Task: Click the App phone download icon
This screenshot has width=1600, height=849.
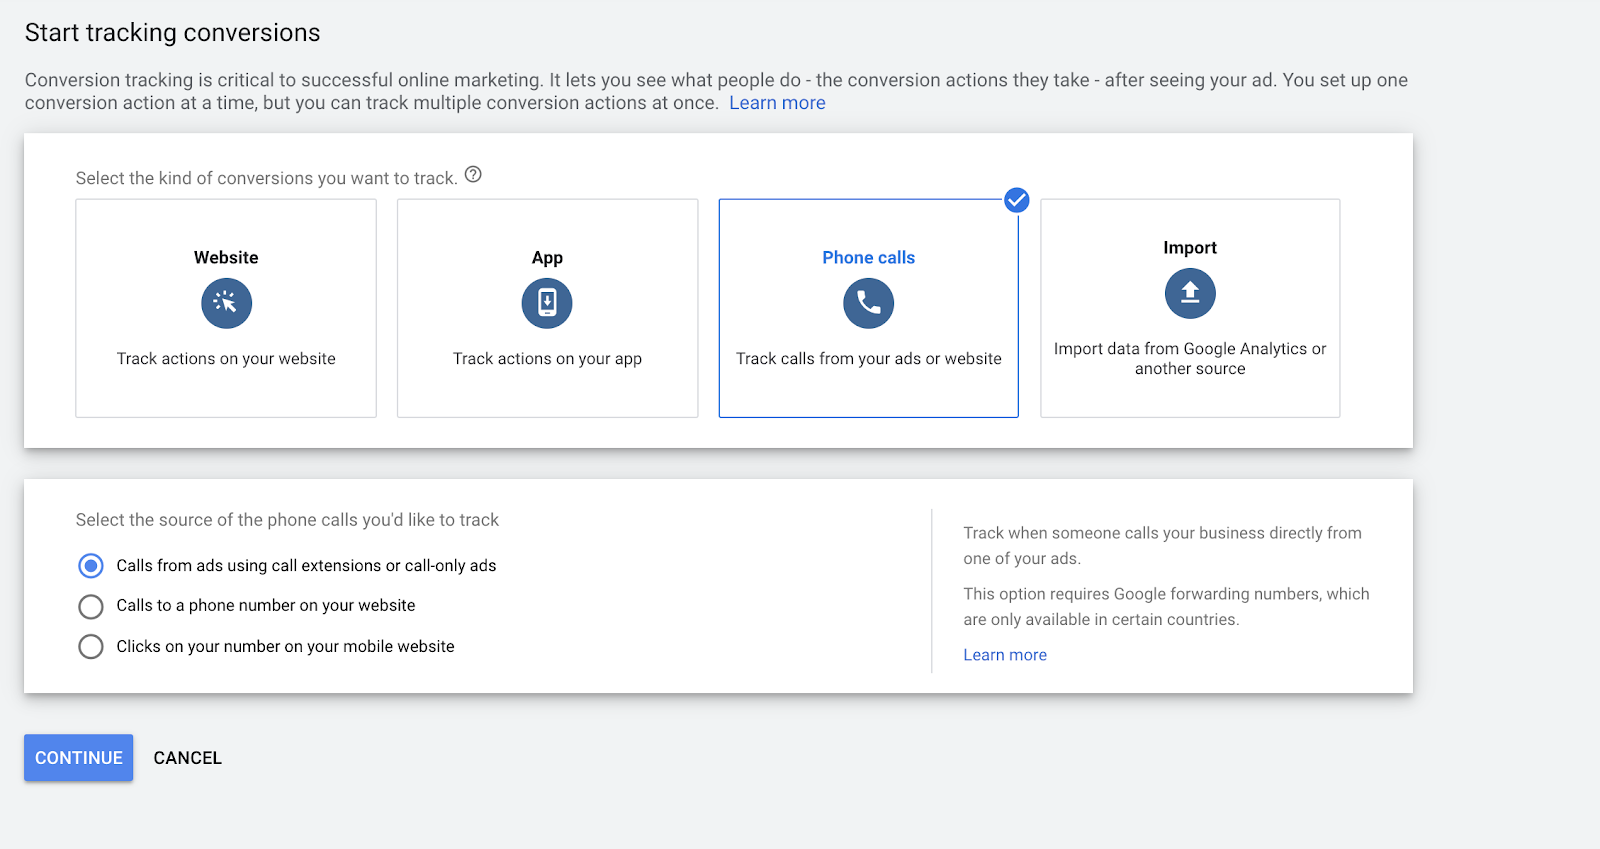Action: pos(547,303)
